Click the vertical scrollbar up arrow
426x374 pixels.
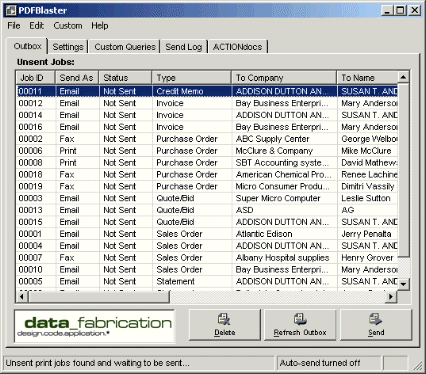click(x=403, y=77)
